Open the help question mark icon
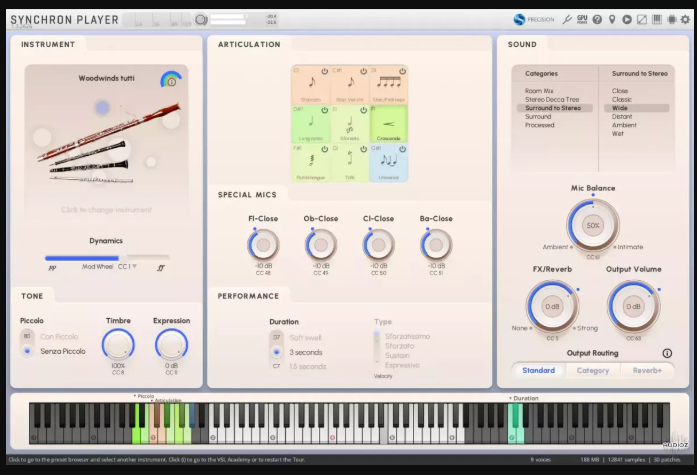Screen dimensions: 697x475 [x=597, y=20]
